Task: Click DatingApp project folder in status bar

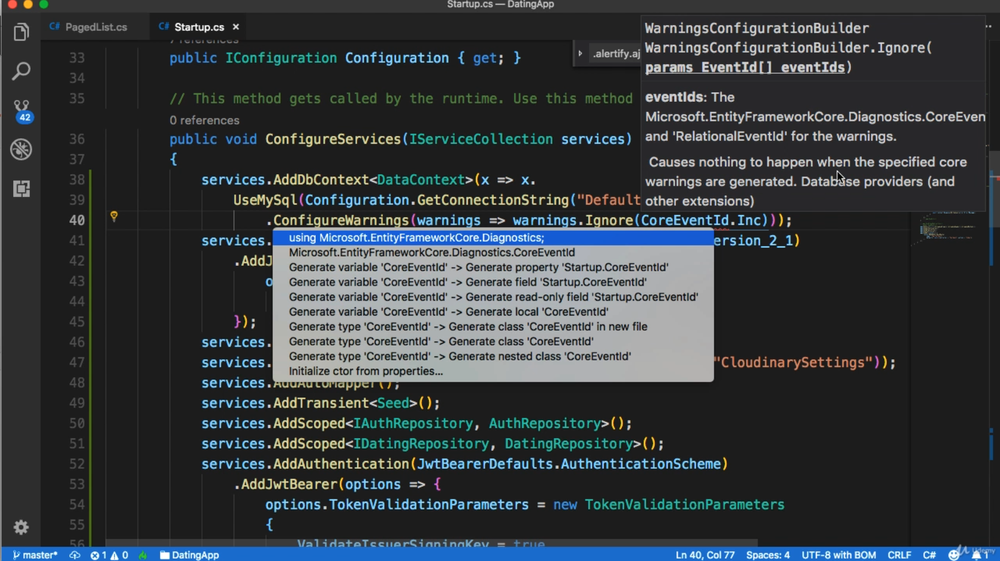Action: [189, 555]
